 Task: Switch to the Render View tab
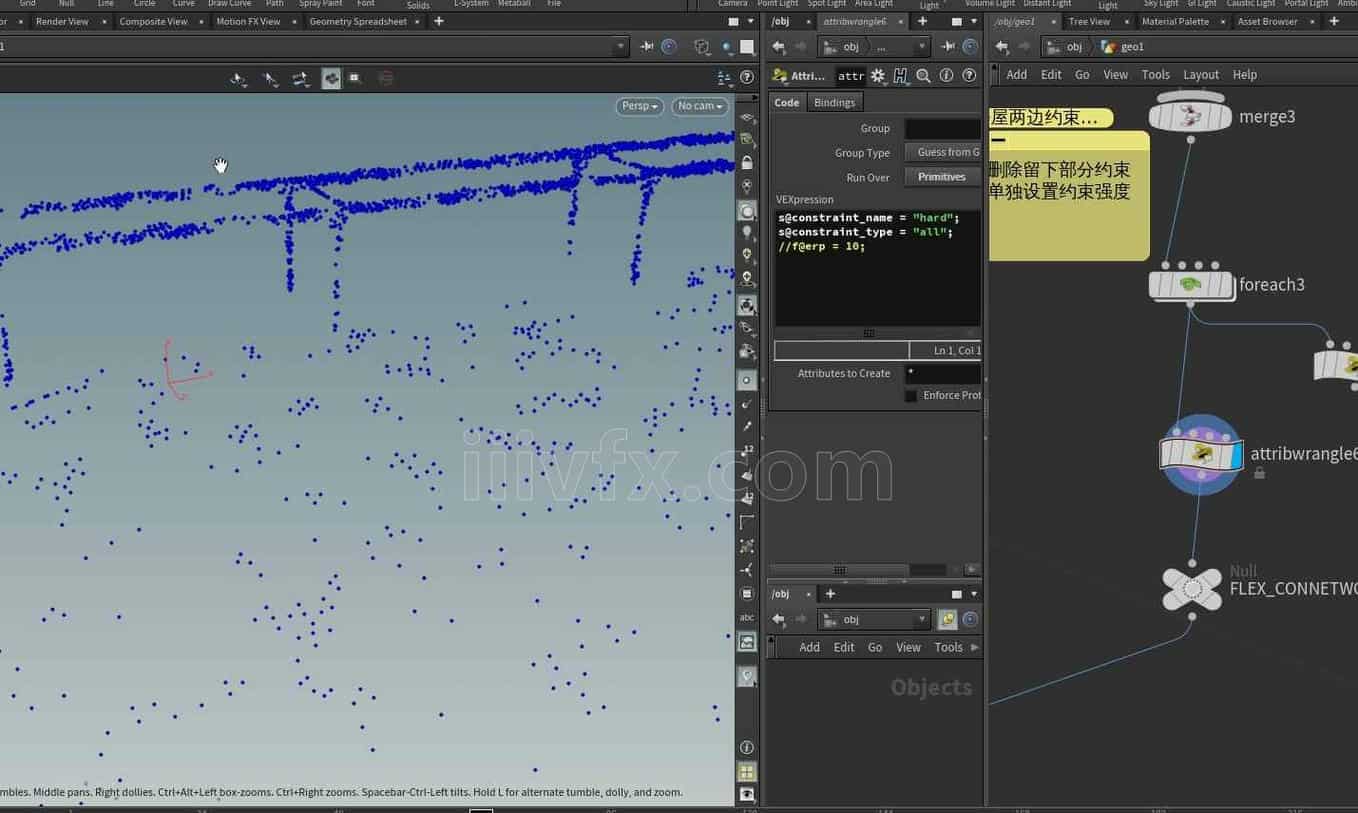[62, 21]
